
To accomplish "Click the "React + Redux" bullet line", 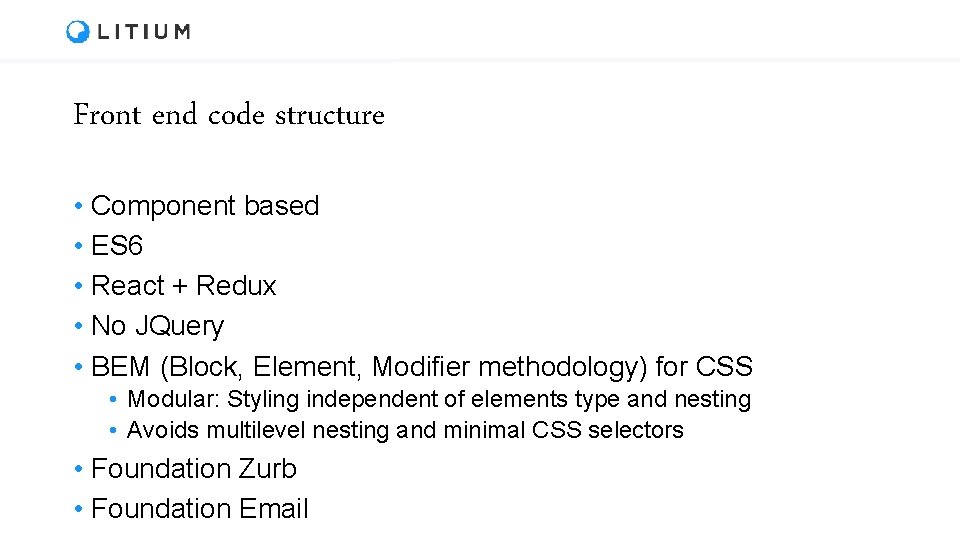I will (x=183, y=286).
